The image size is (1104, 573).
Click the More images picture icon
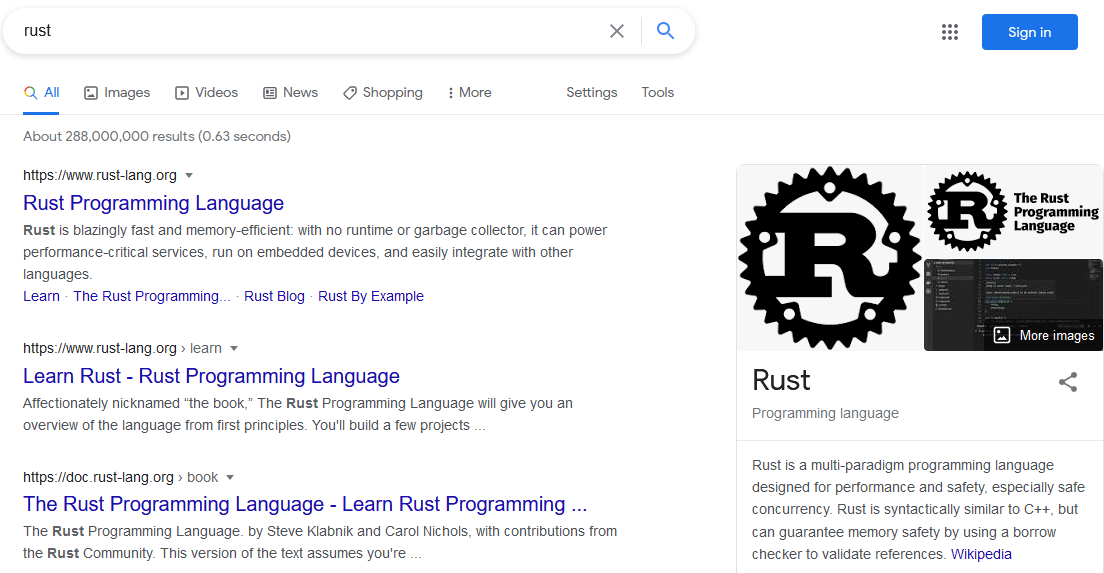(x=1001, y=335)
